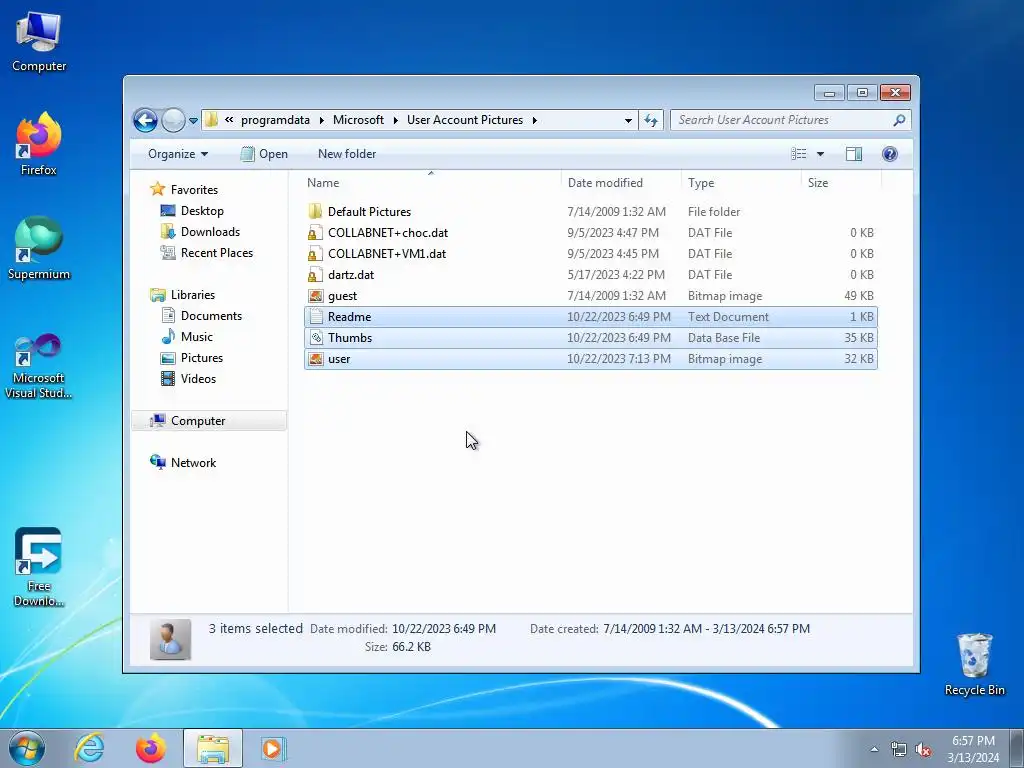Open the More options view arrow
The height and width of the screenshot is (768, 1024).
point(820,154)
